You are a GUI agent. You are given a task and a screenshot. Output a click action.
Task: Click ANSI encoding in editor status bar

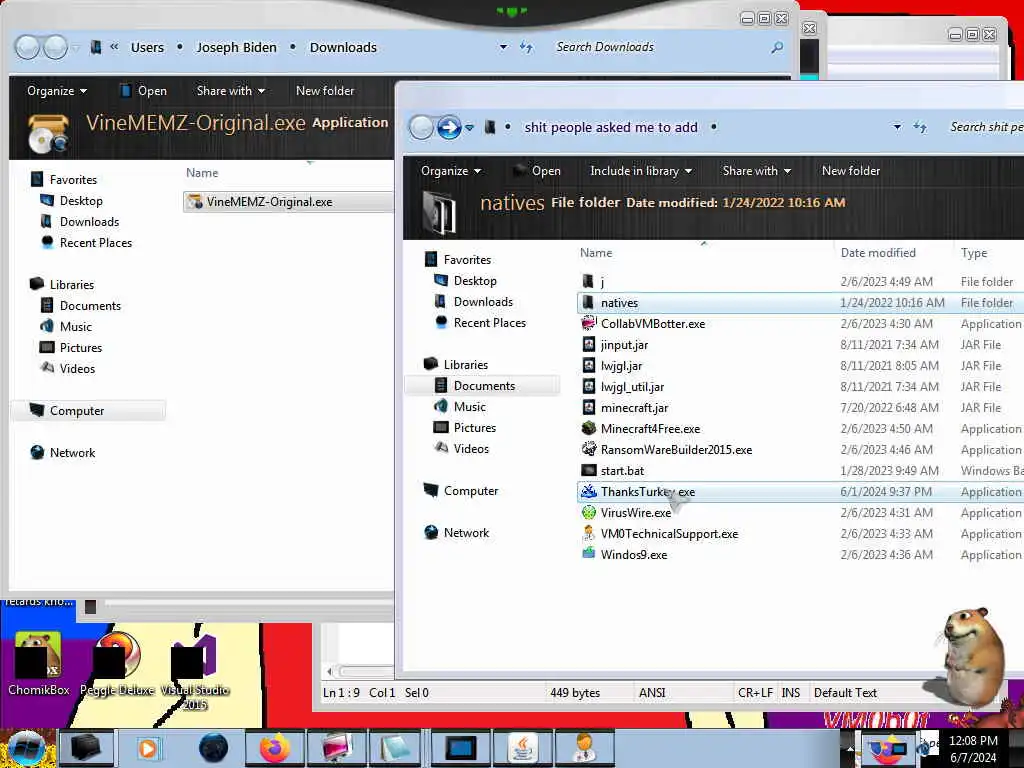(x=652, y=693)
